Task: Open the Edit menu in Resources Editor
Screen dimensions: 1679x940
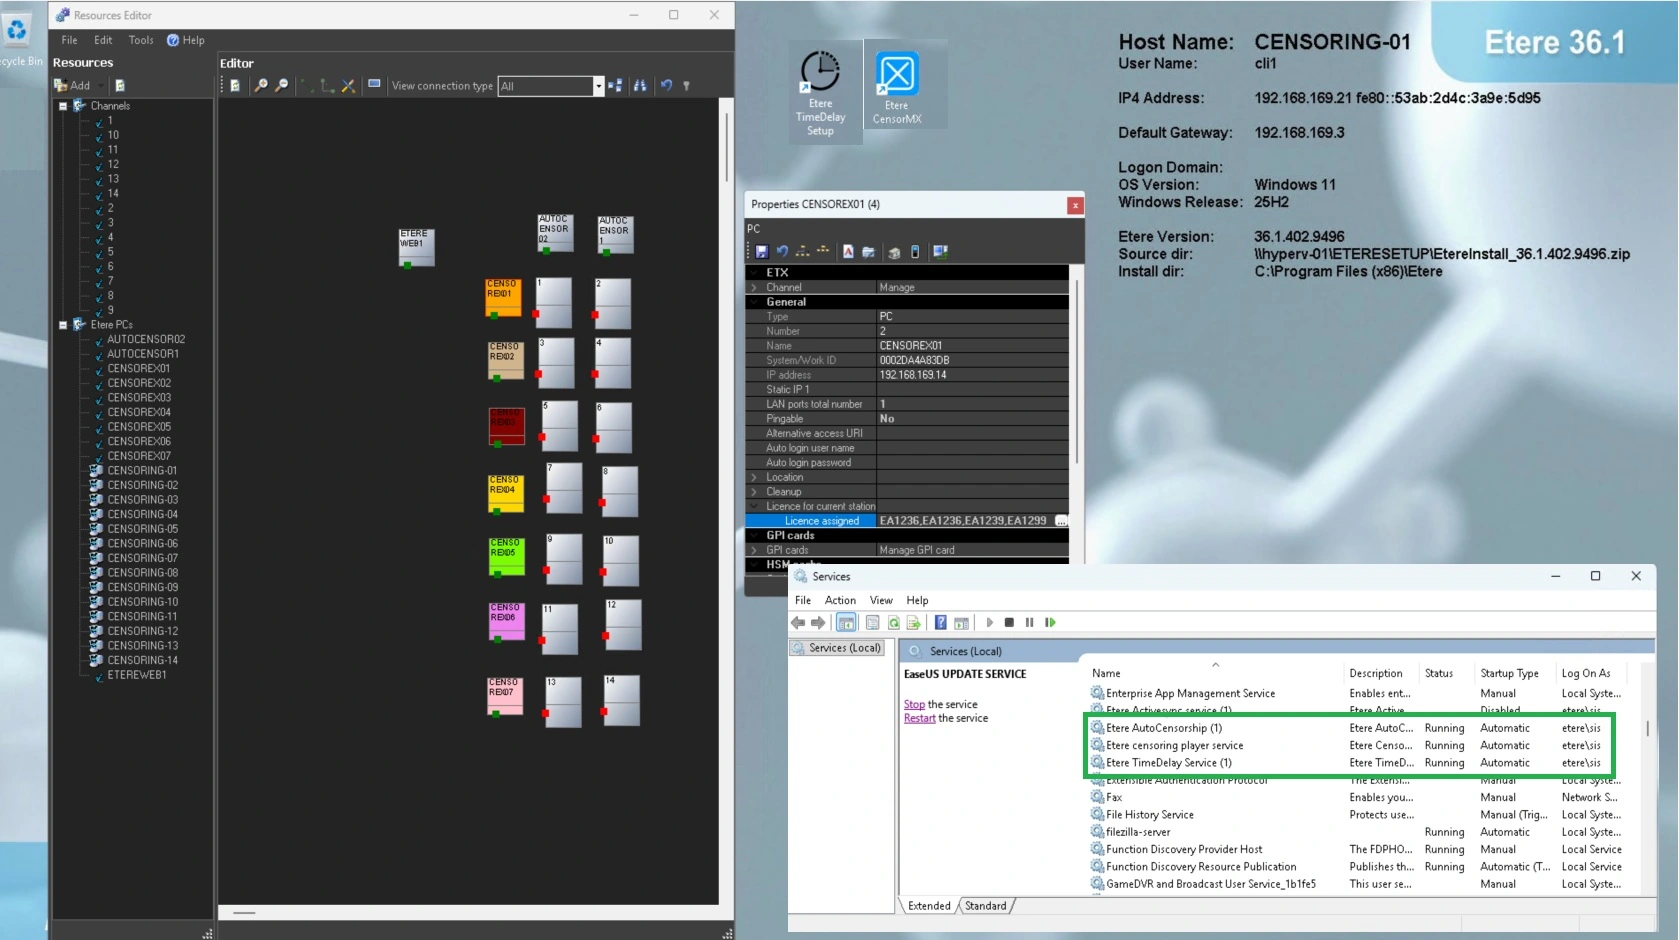Action: click(x=103, y=41)
